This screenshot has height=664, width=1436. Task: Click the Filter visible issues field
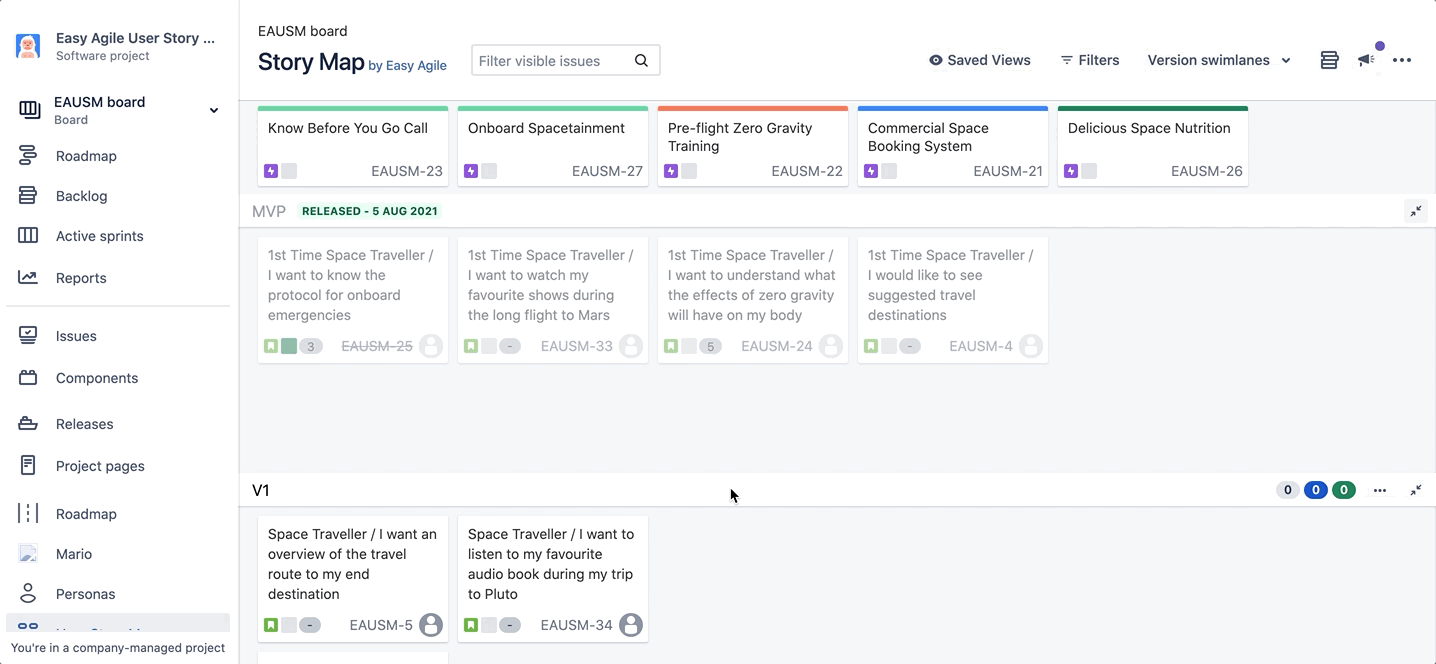552,61
